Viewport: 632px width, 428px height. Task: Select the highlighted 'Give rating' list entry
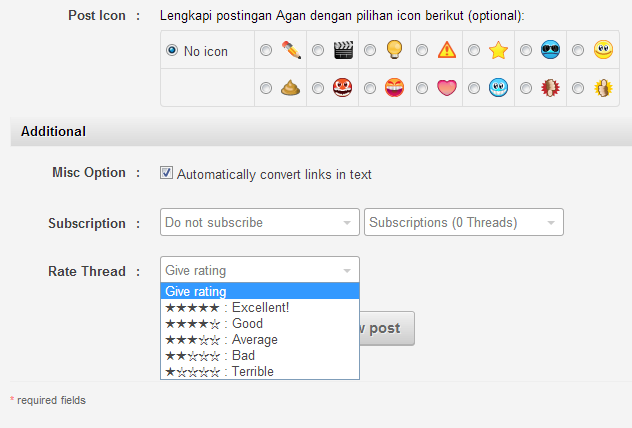(259, 291)
